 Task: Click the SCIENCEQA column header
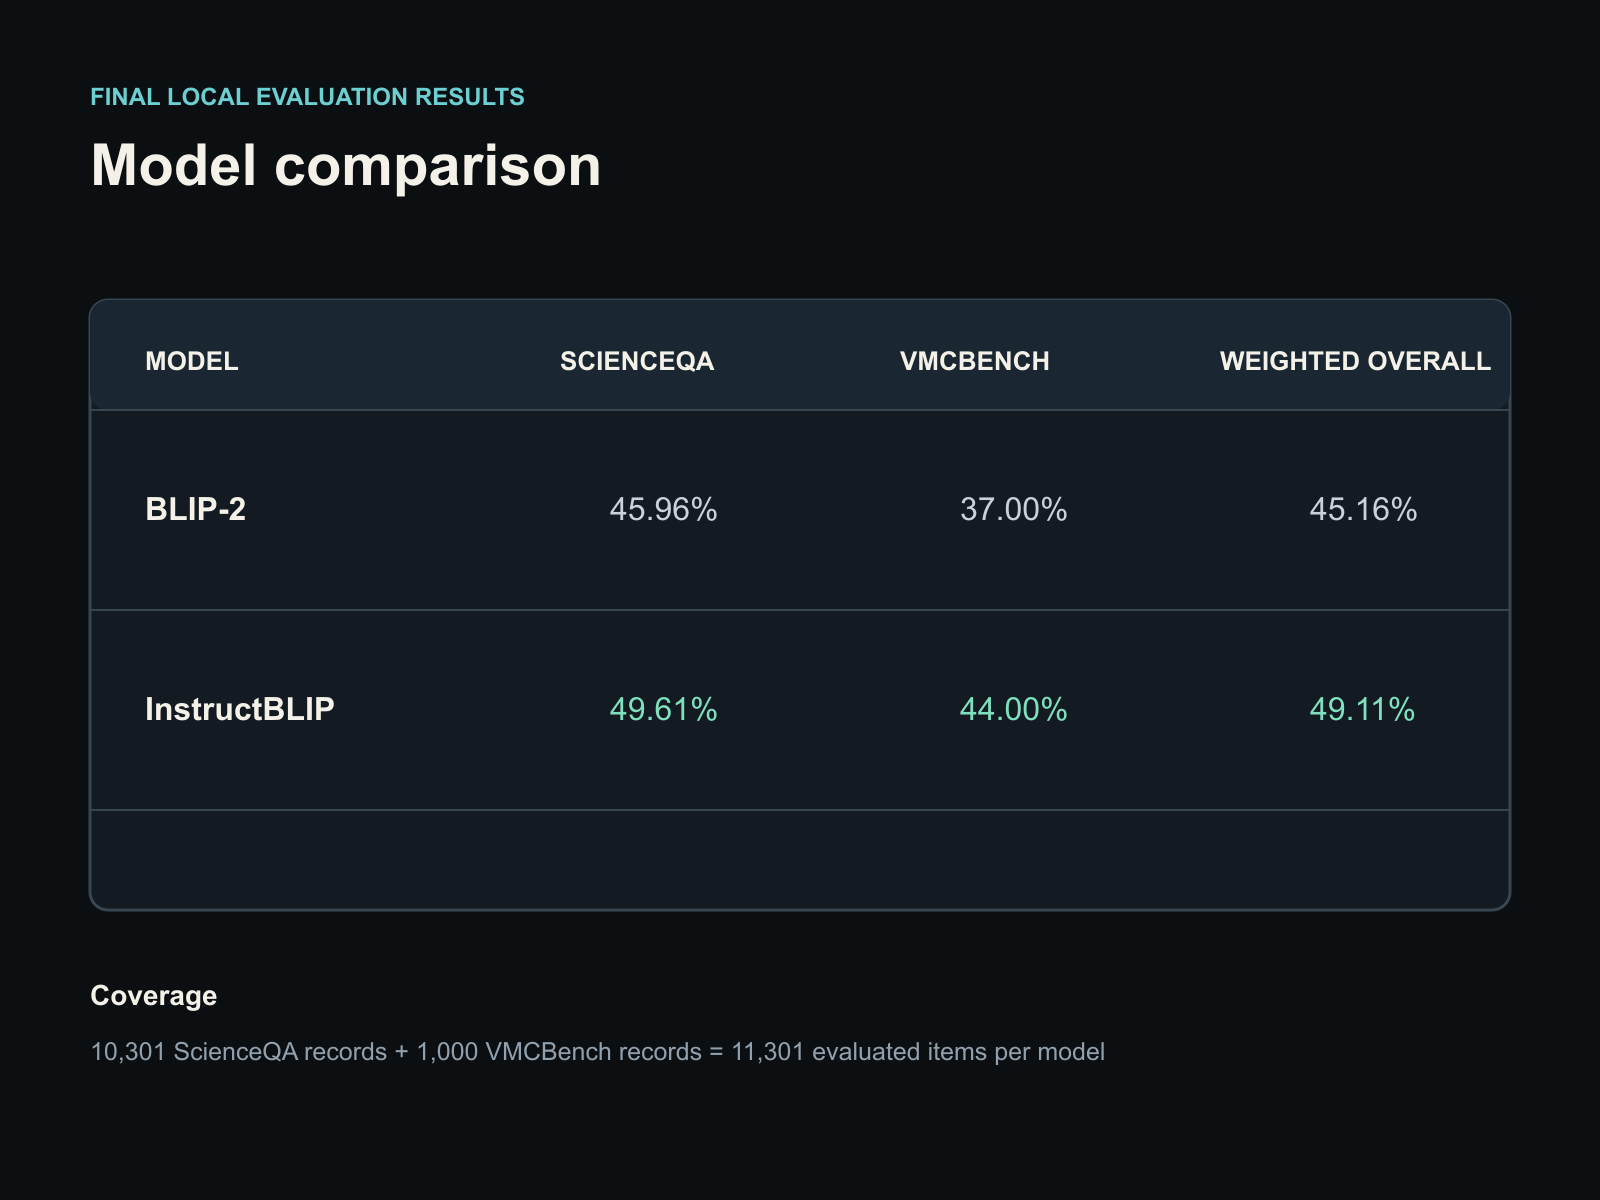click(637, 361)
